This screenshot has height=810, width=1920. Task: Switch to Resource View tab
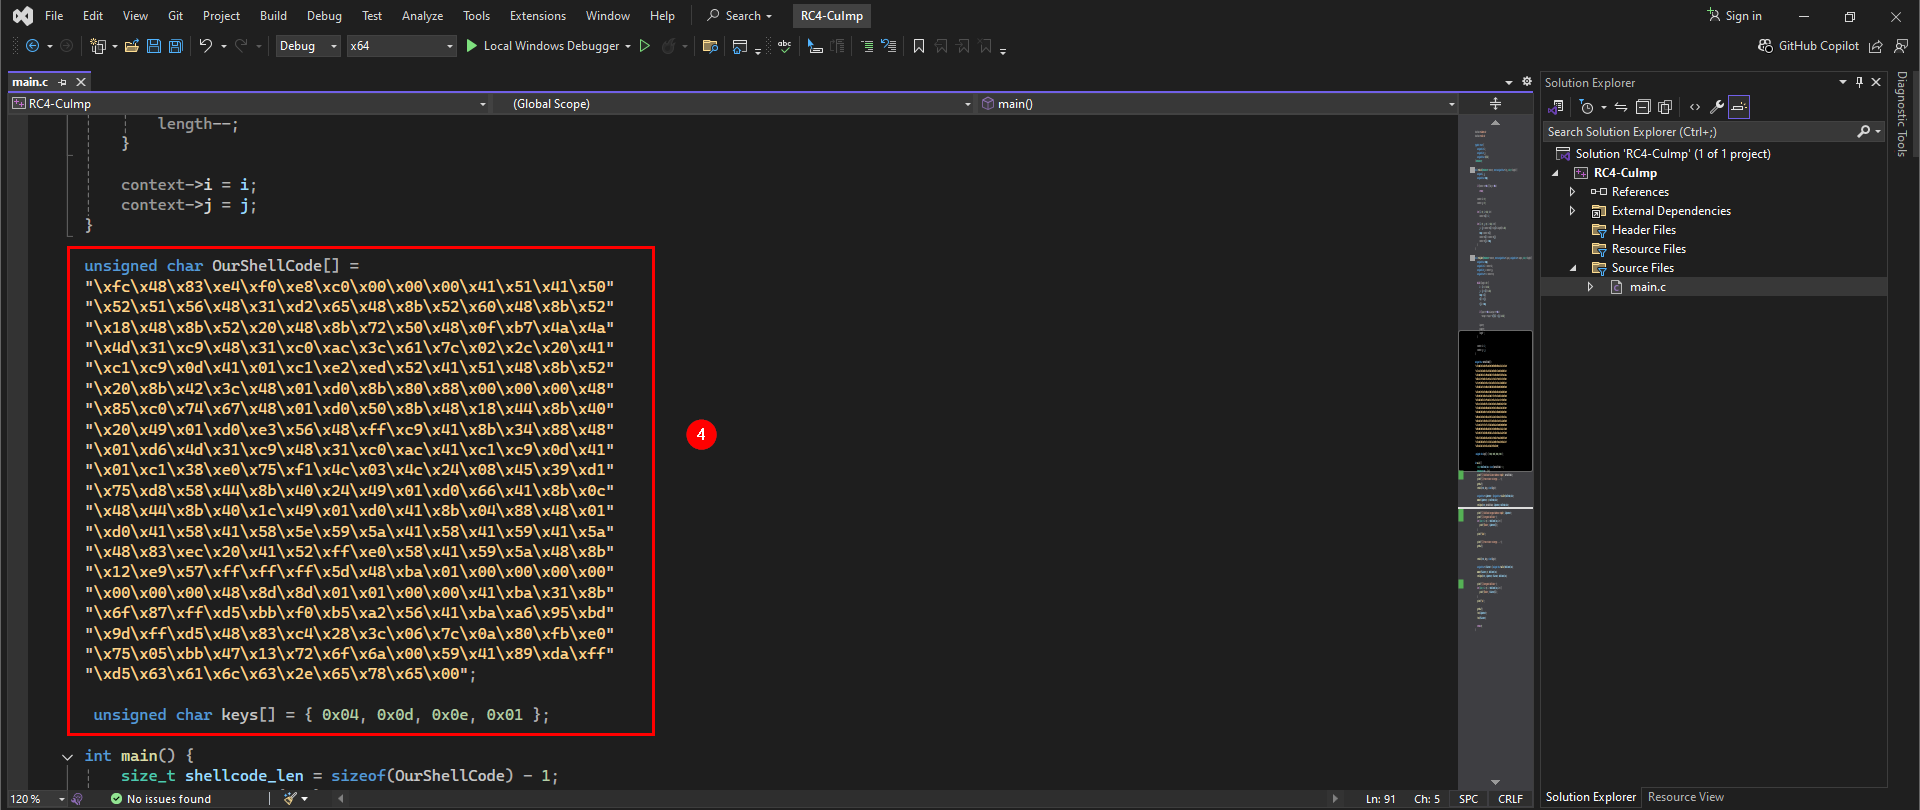[x=1686, y=797]
